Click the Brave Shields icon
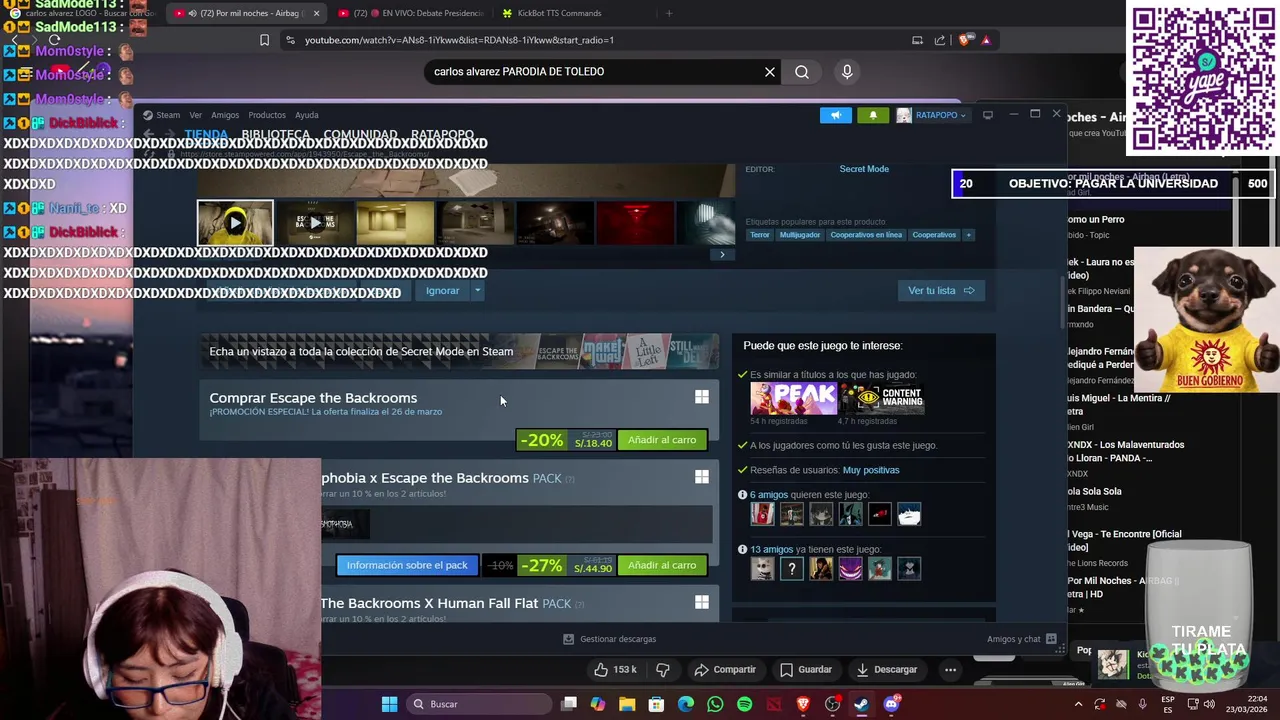 point(964,40)
